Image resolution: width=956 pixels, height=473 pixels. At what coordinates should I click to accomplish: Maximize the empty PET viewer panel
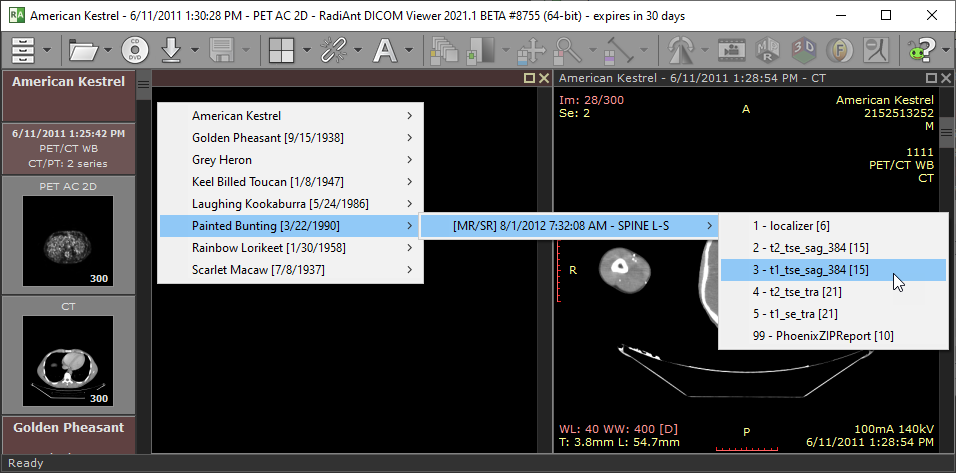(529, 78)
